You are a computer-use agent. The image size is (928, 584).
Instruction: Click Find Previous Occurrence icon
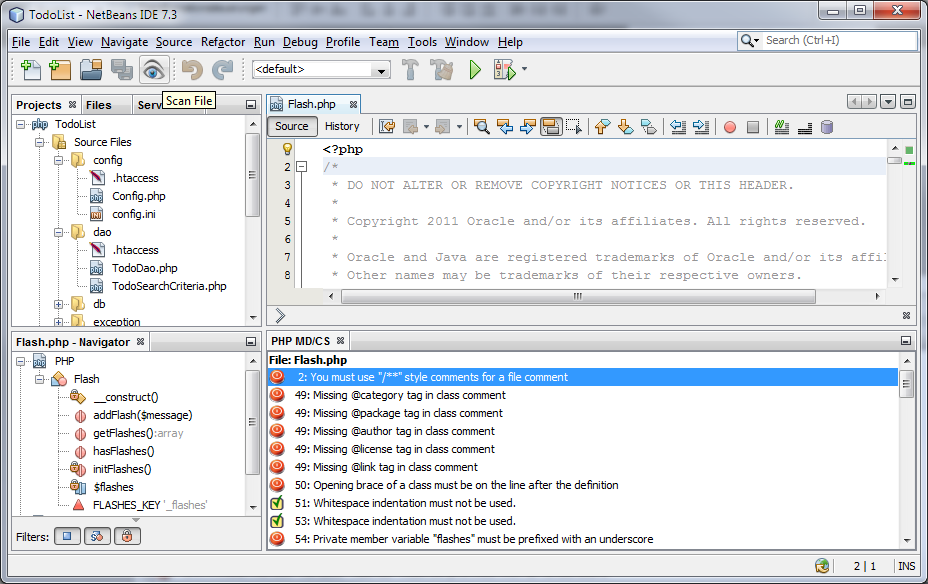(x=505, y=127)
